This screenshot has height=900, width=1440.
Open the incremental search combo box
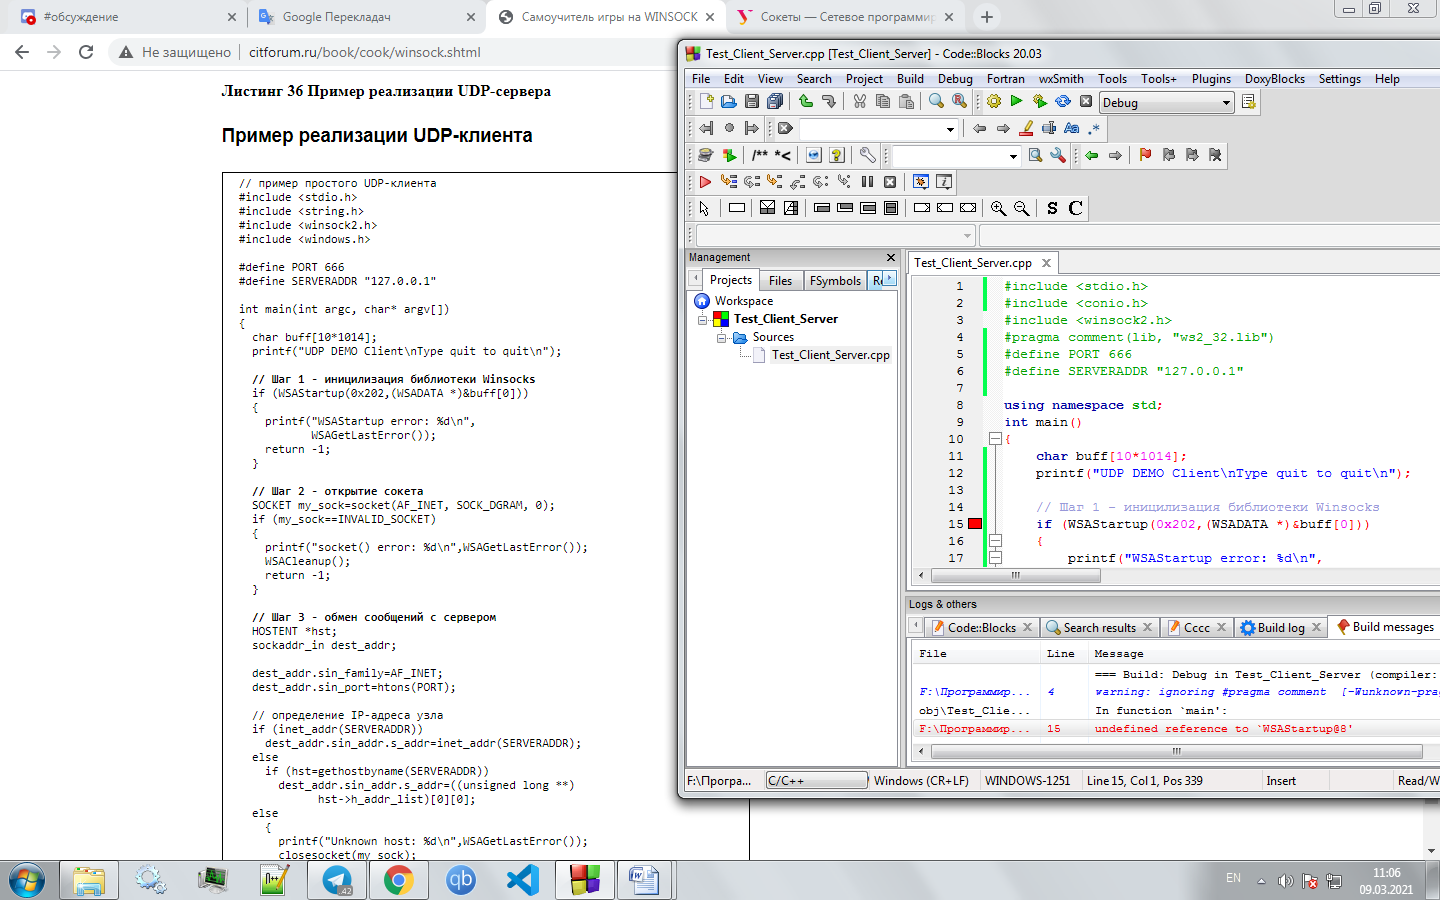pos(880,129)
